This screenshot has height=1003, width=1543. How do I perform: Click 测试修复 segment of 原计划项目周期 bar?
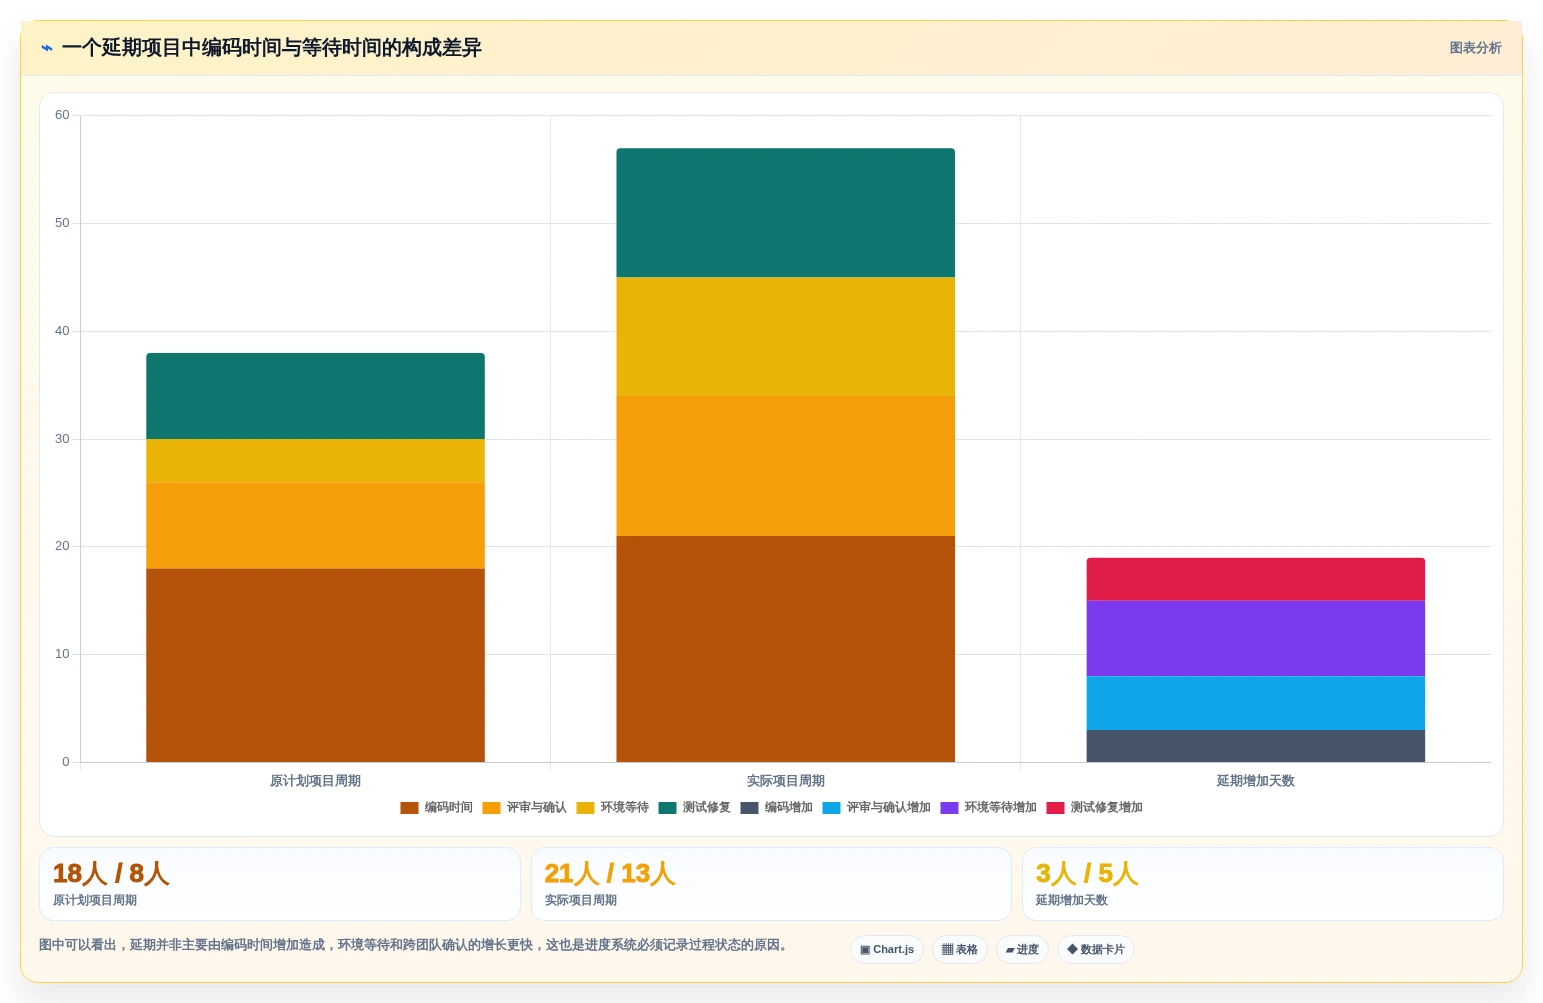315,396
